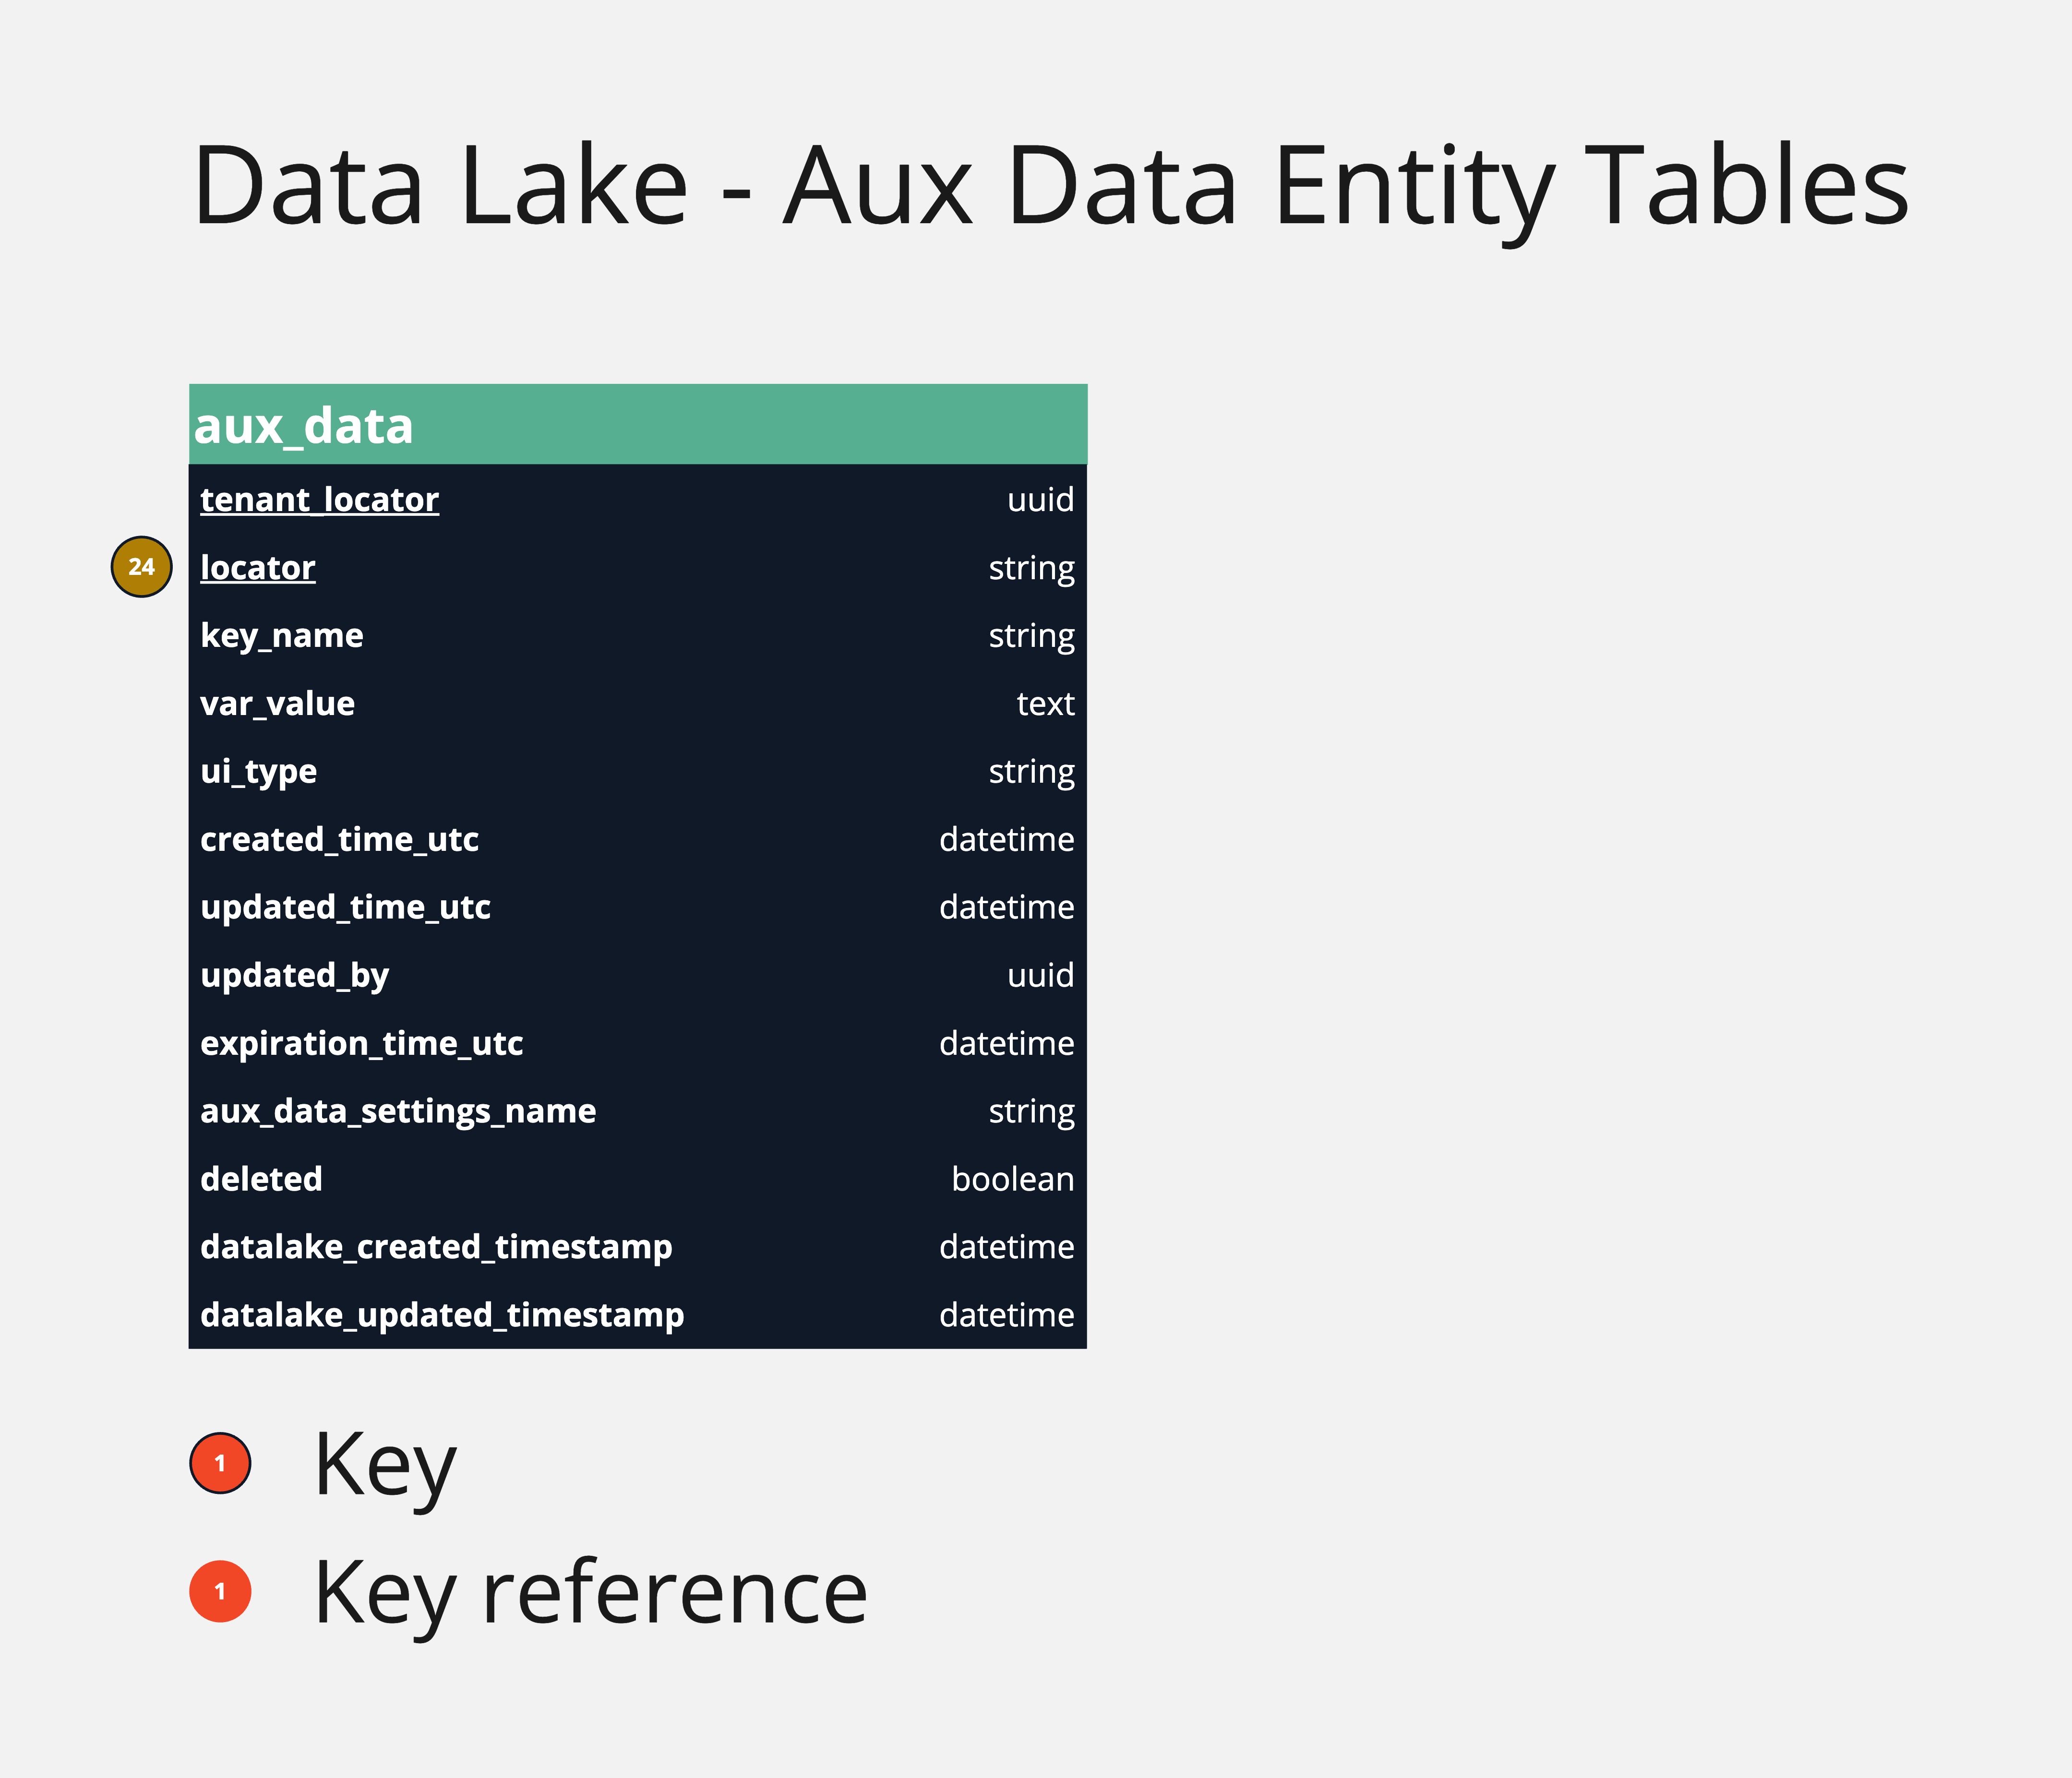Image resolution: width=2072 pixels, height=1778 pixels.
Task: Click the red Key reference legend marker
Action: pyautogui.click(x=220, y=1591)
